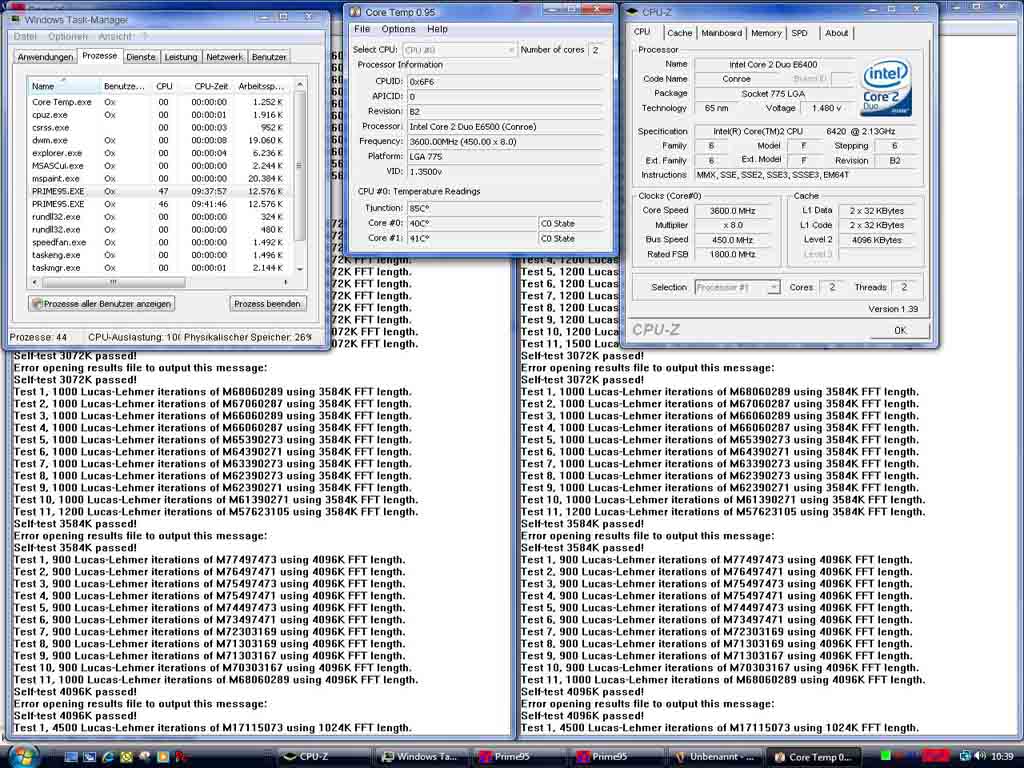Click process list scroll down arrow
This screenshot has width=1024, height=768.
click(x=300, y=268)
